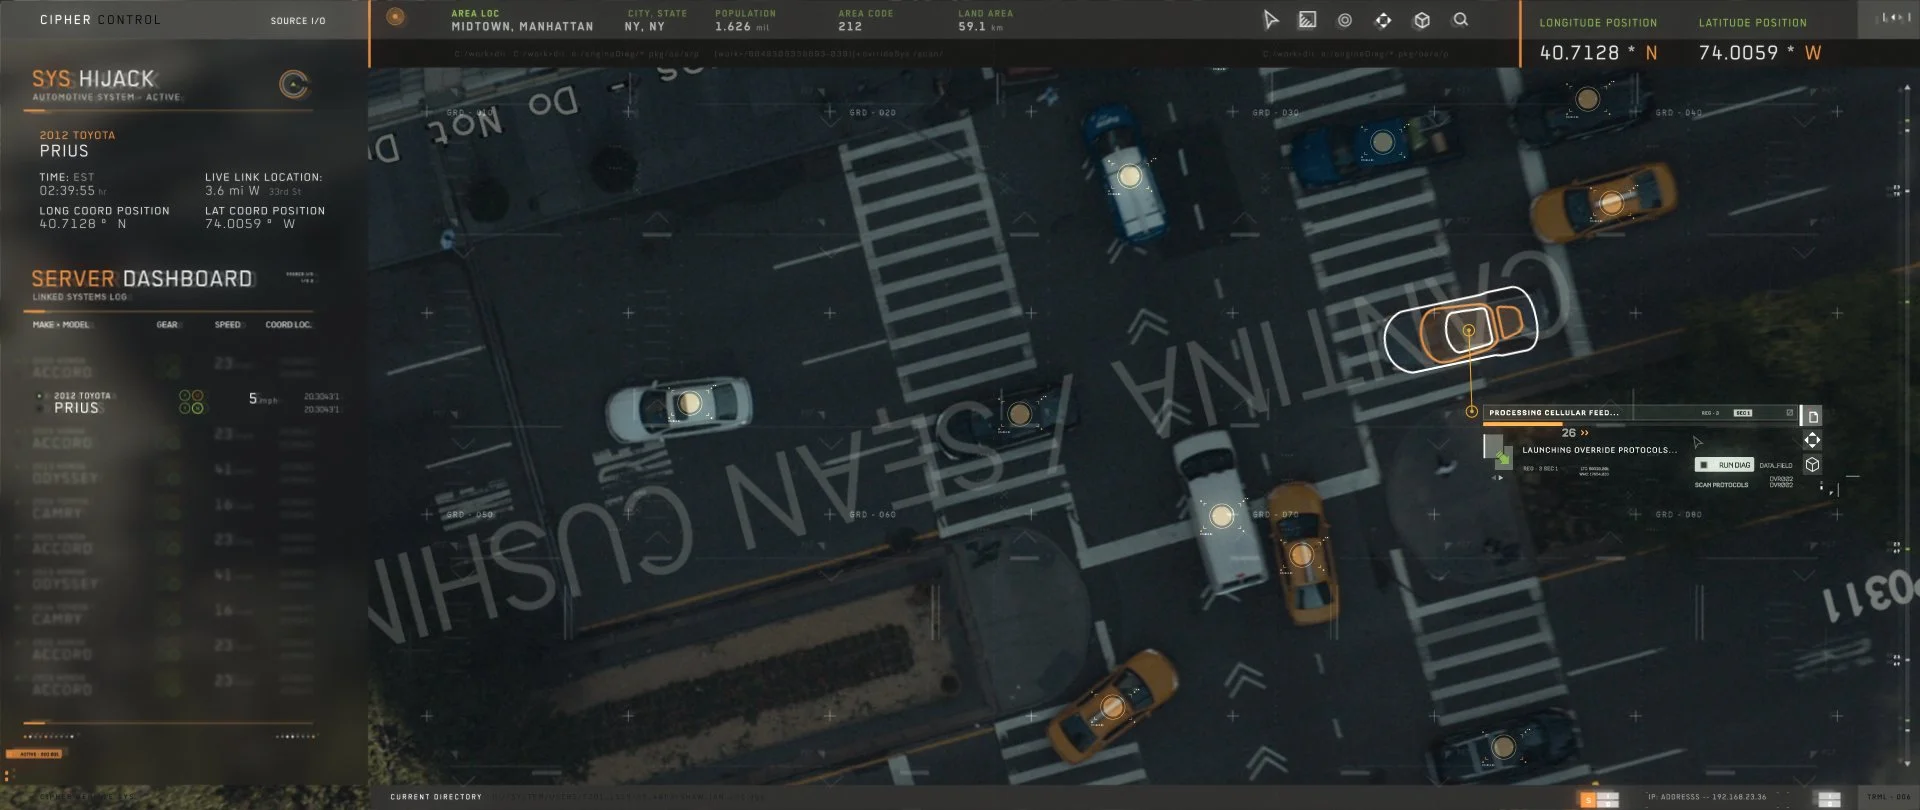Click the DATA_FIELD label
This screenshot has height=810, width=1920.
tap(1776, 466)
